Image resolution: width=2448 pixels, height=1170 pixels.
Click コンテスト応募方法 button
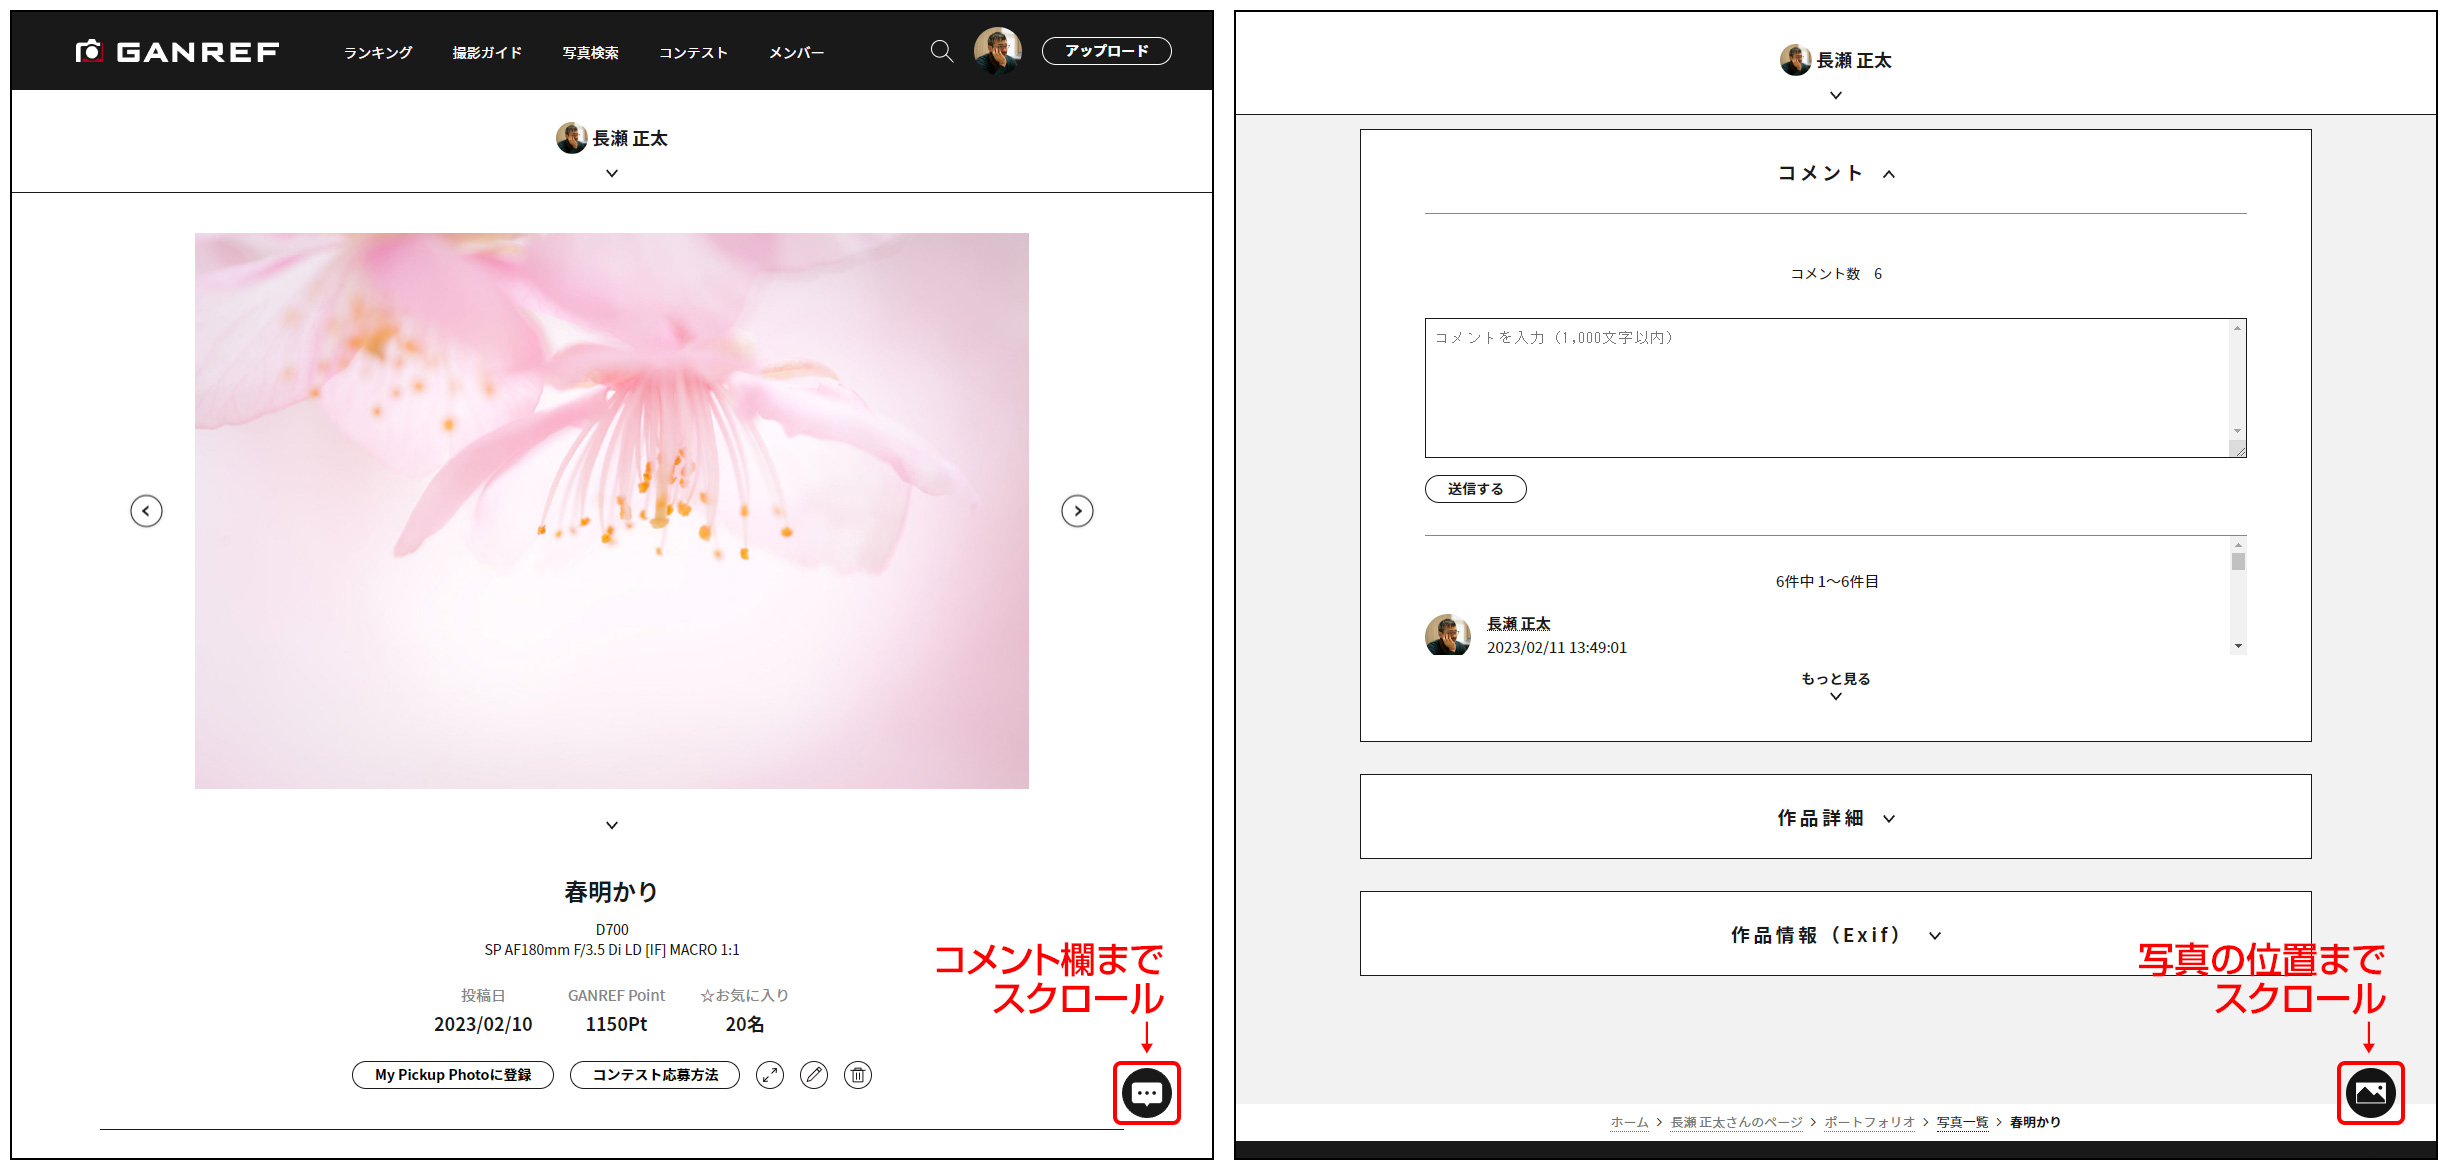click(655, 1075)
